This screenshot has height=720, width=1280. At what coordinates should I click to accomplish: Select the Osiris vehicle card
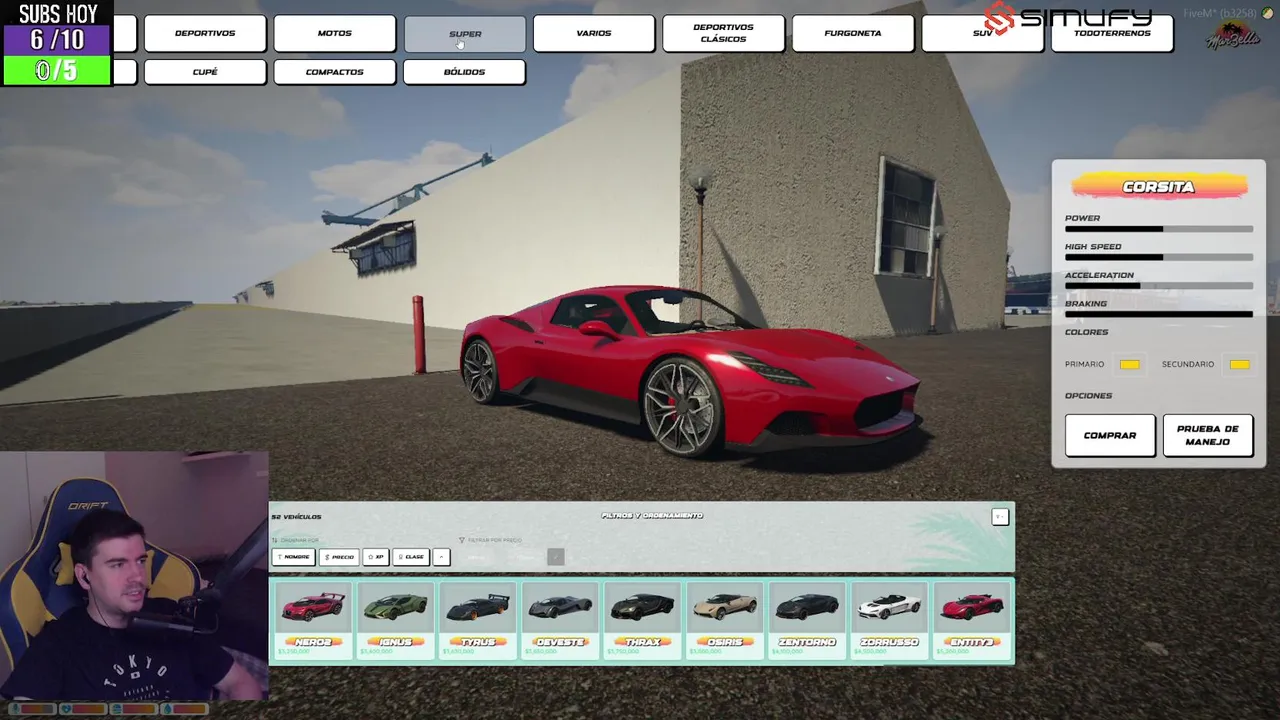725,620
